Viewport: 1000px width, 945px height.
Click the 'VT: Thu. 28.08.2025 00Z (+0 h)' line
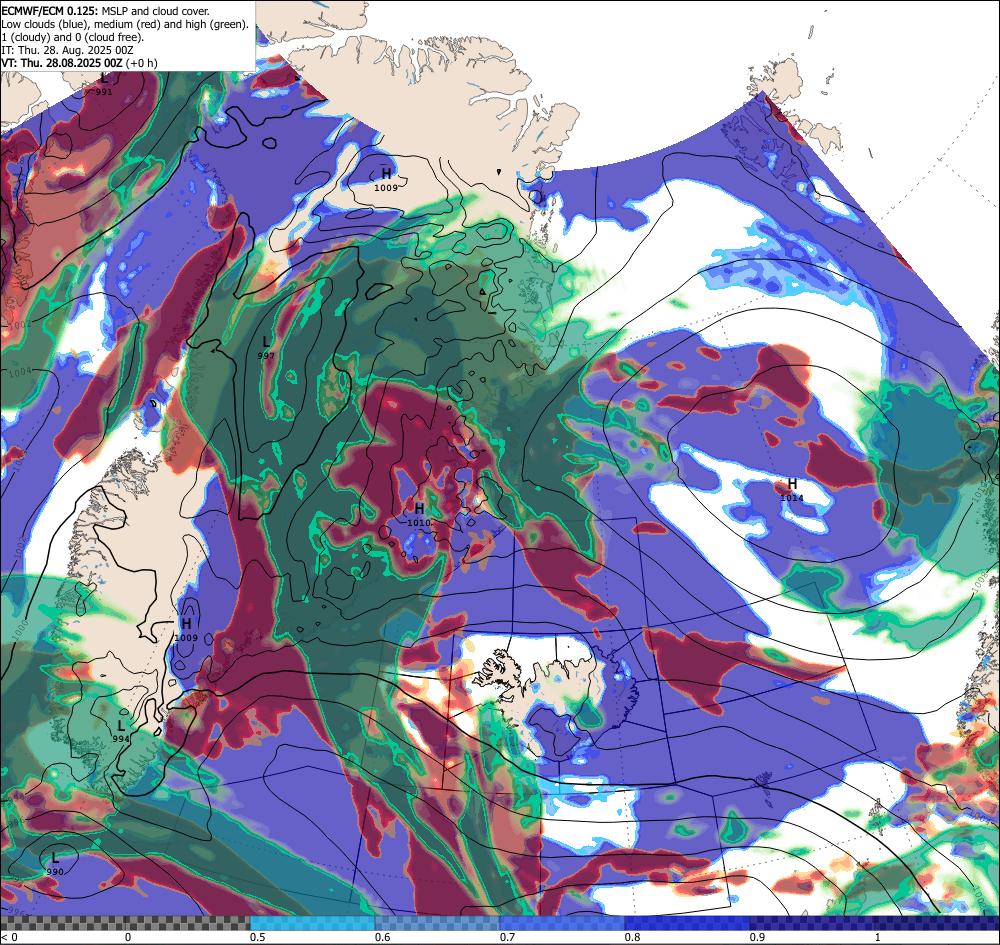click(x=79, y=63)
